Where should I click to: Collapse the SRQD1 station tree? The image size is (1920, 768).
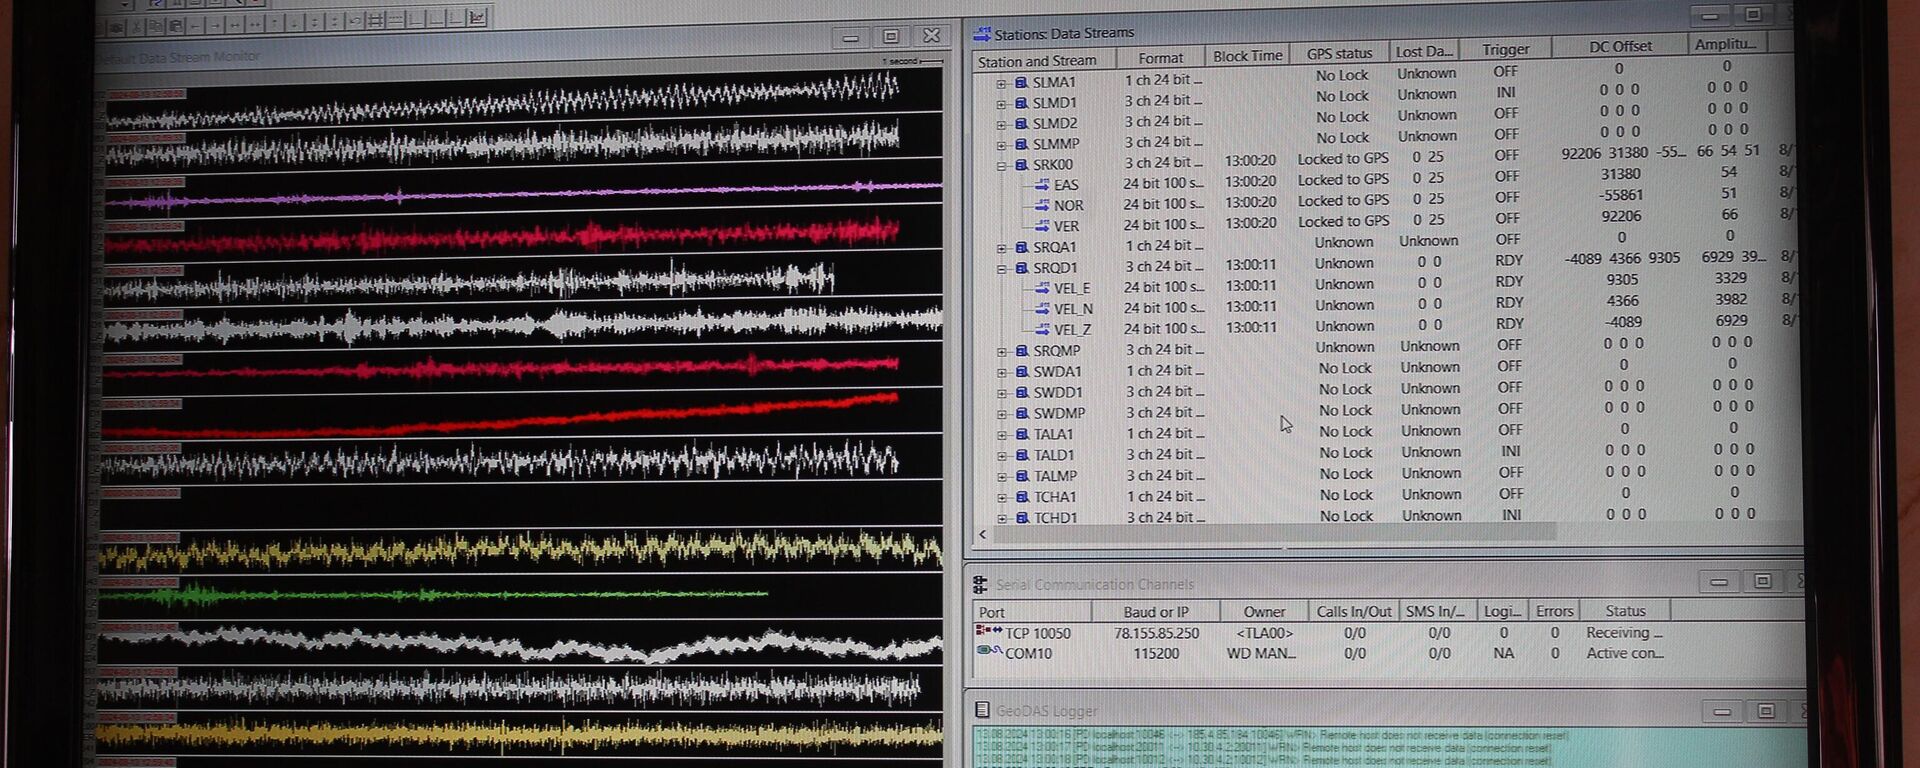click(x=1001, y=268)
